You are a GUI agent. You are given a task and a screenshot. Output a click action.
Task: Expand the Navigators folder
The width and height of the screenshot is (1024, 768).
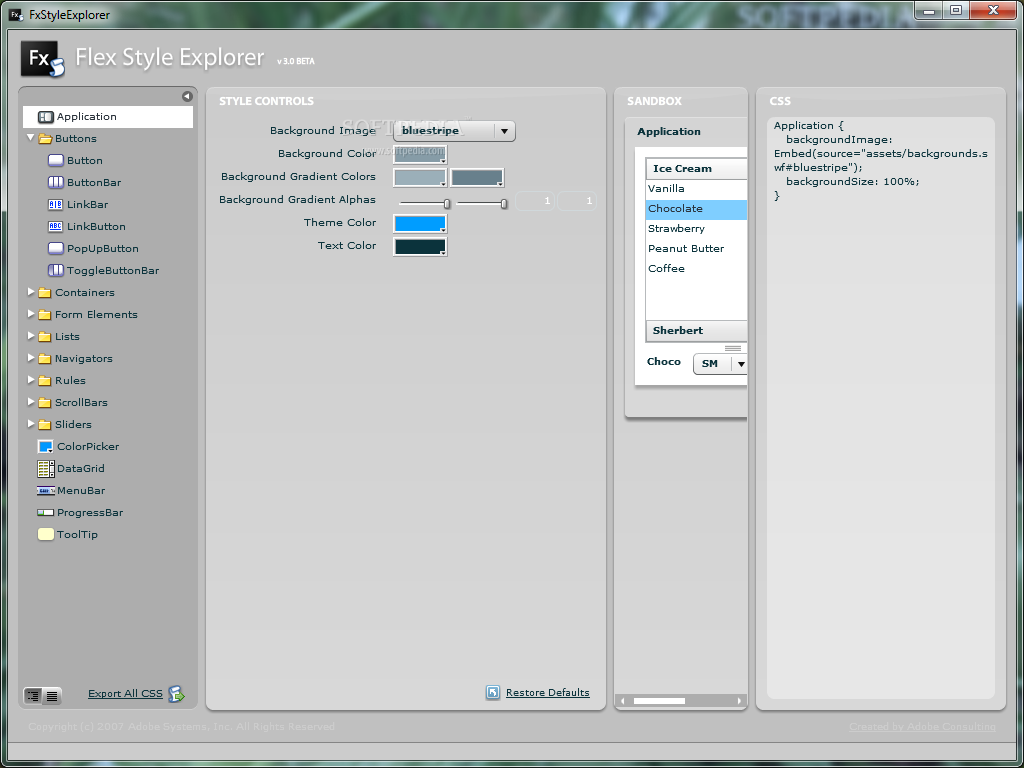pyautogui.click(x=31, y=358)
